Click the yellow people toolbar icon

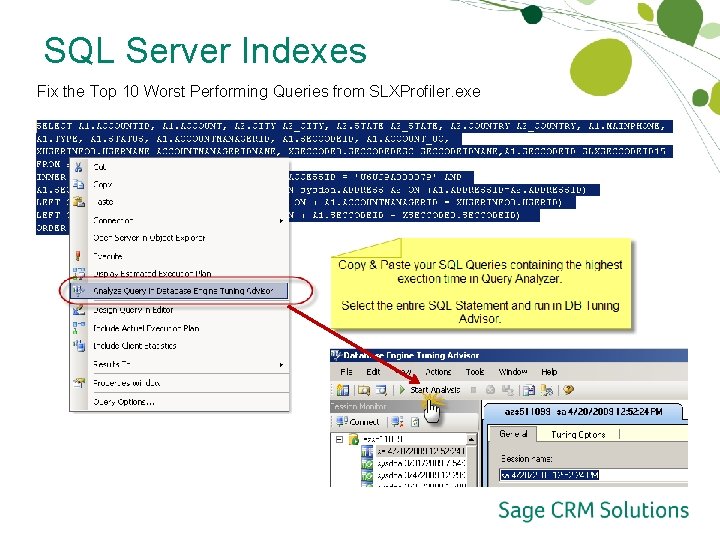coord(546,390)
